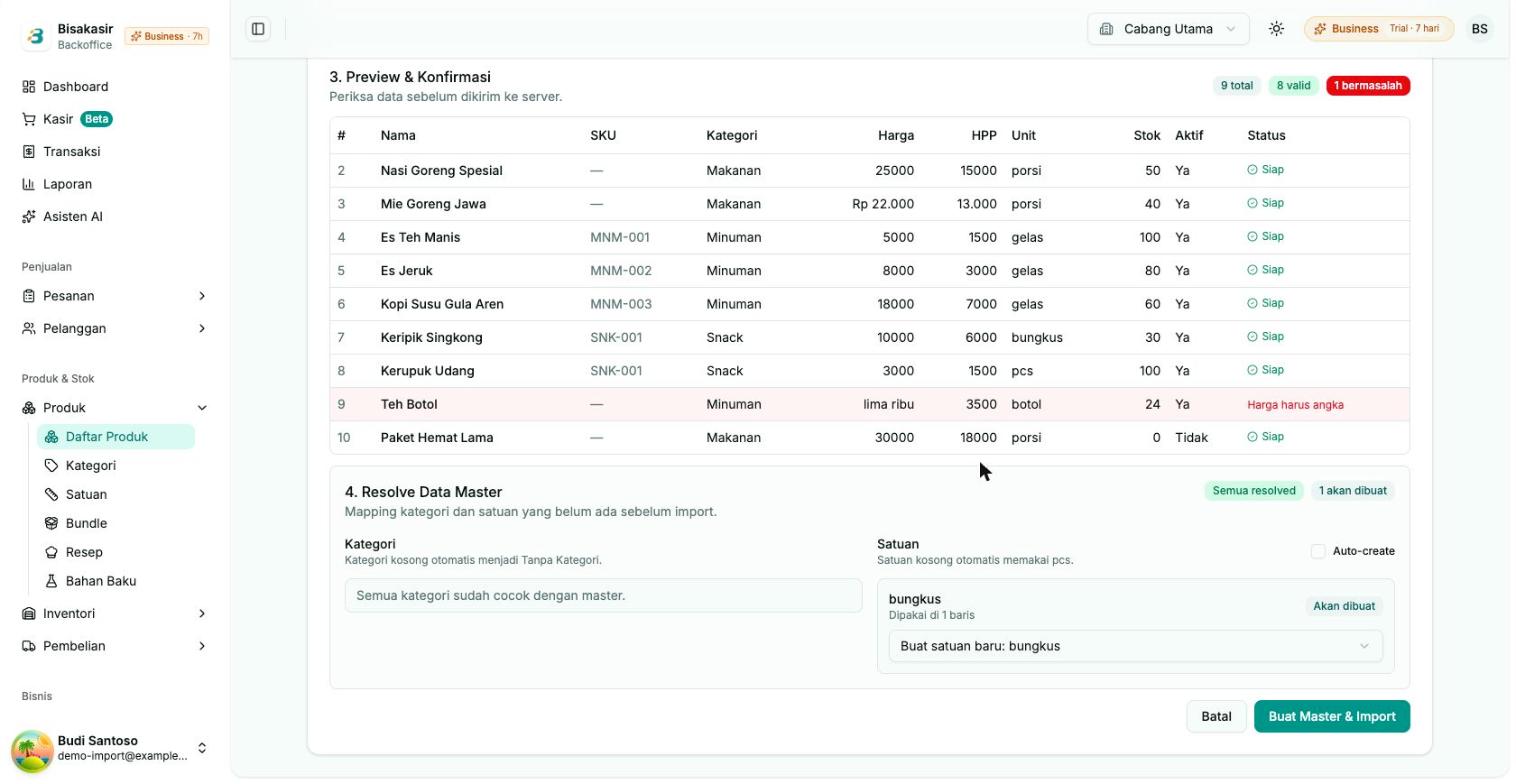
Task: Click the Akan dibuat tag for bungkus
Action: 1345,606
